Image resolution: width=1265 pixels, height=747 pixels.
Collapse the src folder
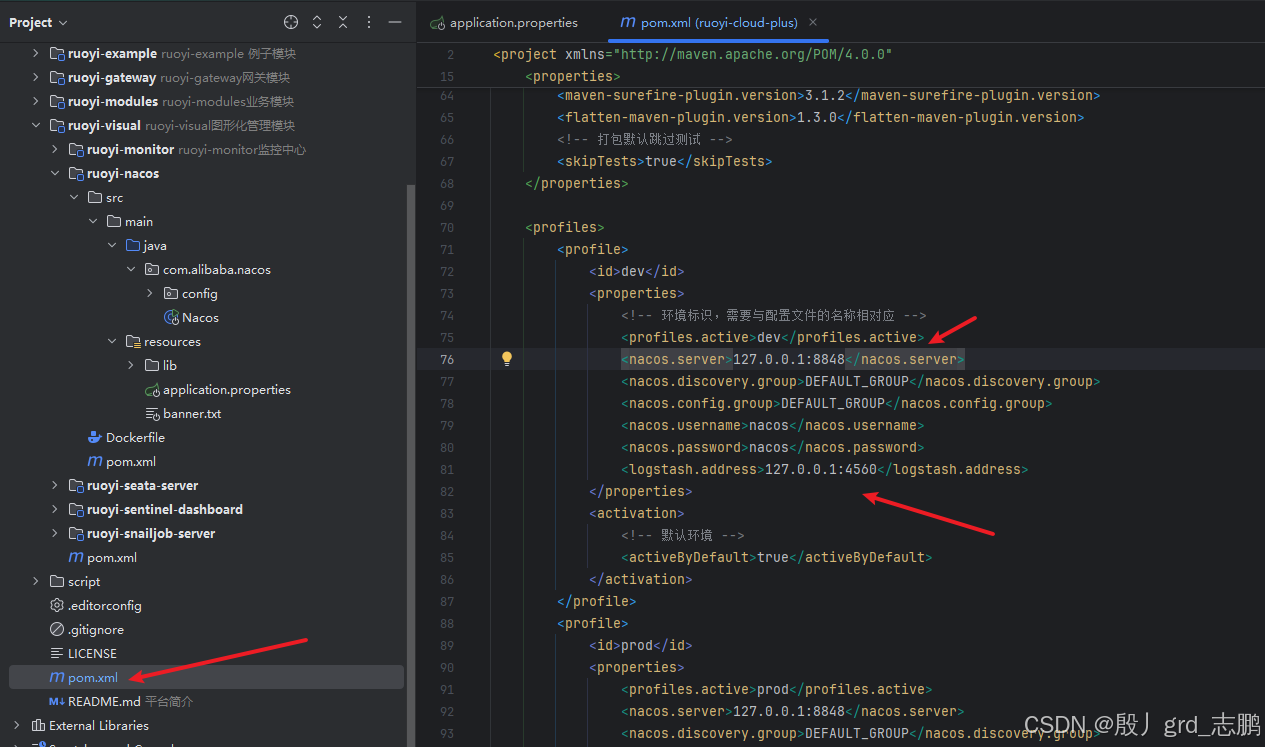75,197
